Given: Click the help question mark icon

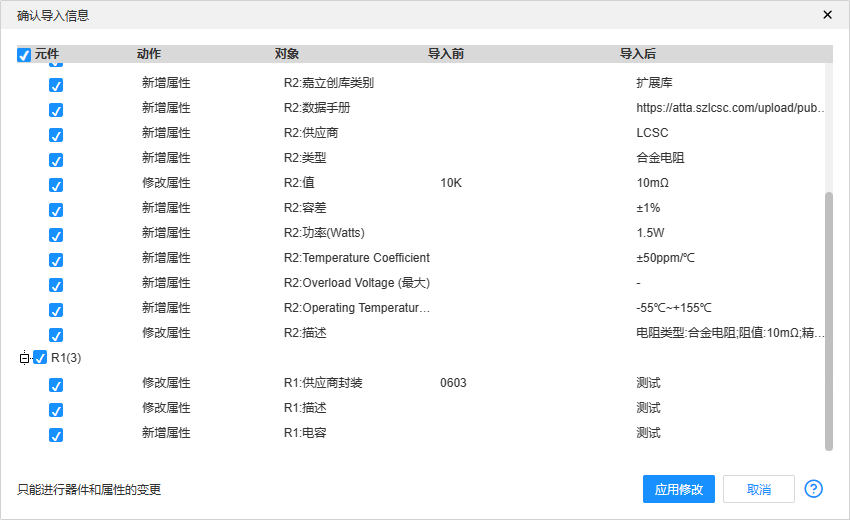Looking at the screenshot, I should 813,489.
